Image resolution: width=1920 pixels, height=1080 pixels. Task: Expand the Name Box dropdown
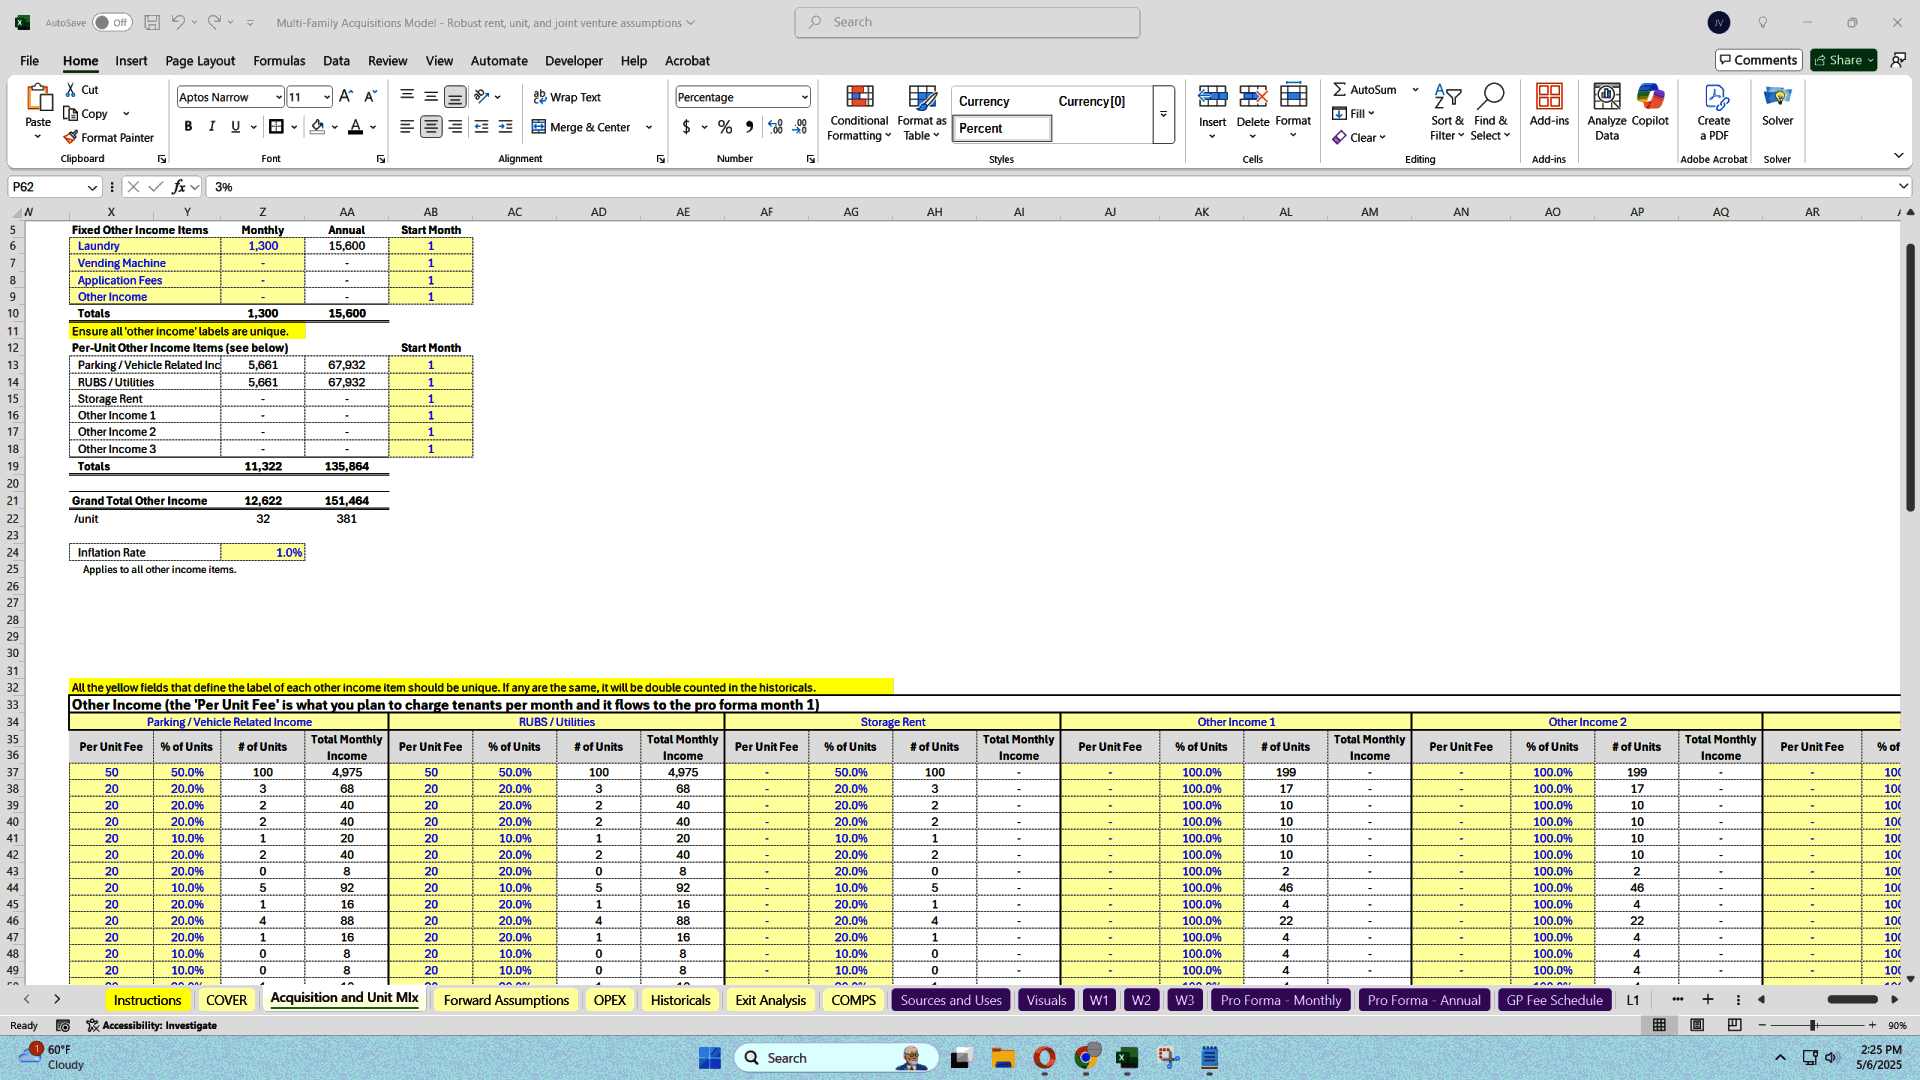92,187
